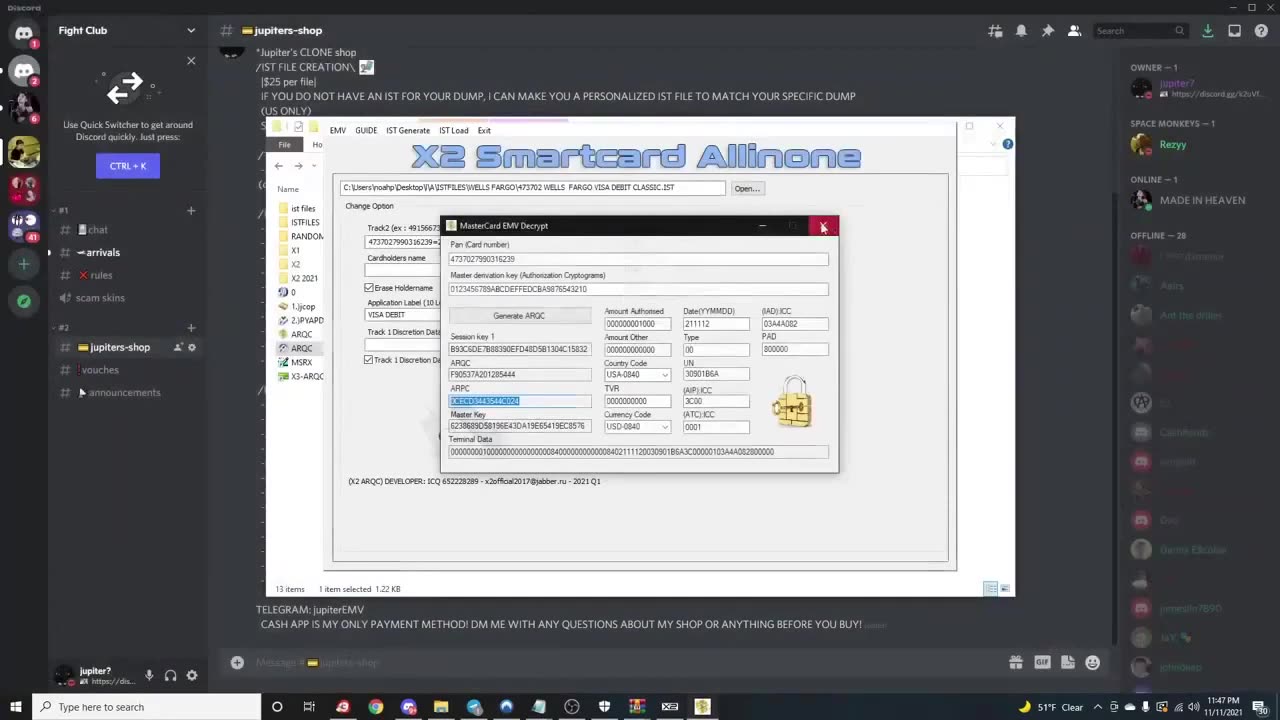Click the Windows Start button

15,707
